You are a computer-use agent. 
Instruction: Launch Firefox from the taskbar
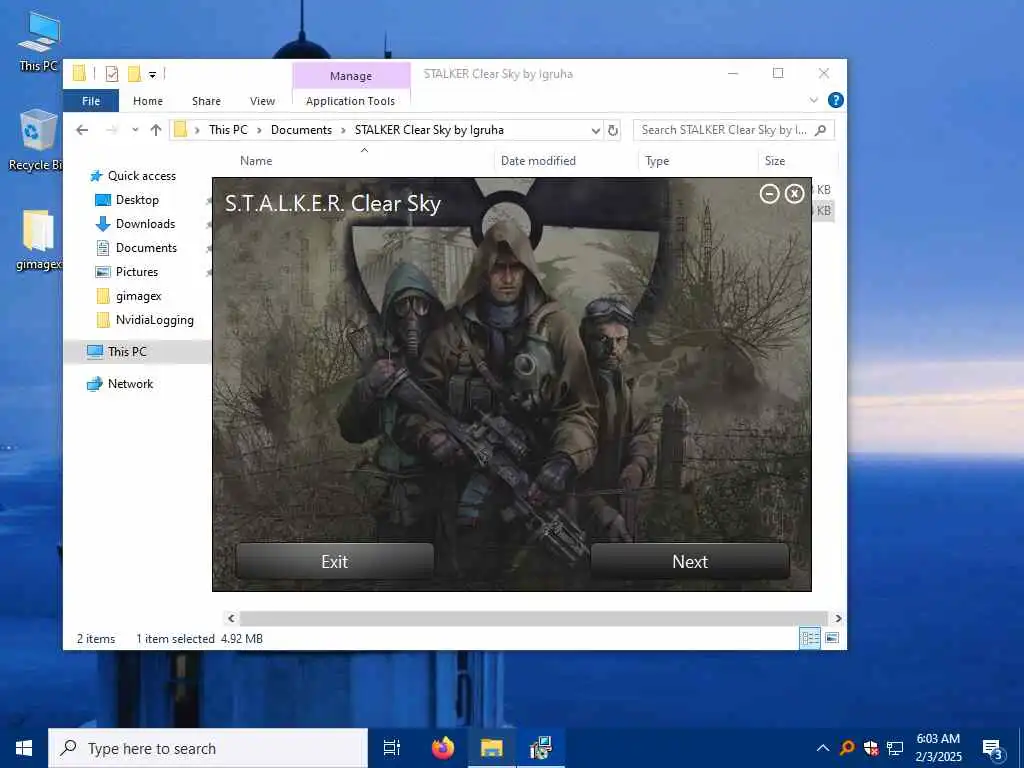[443, 748]
